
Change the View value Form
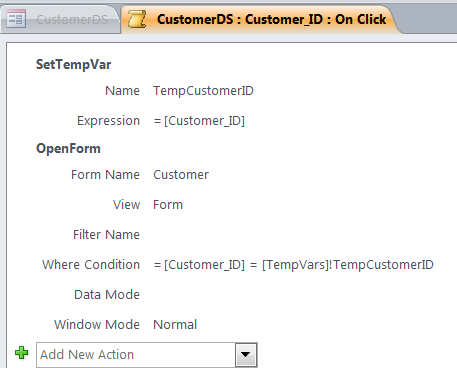168,205
